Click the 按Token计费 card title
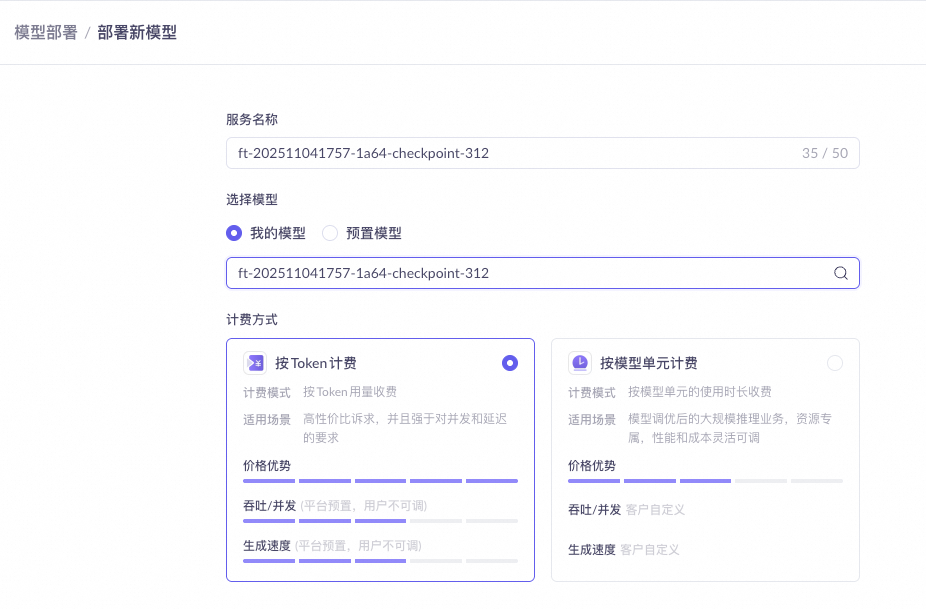Screen dimensions: 926x609 coord(316,363)
